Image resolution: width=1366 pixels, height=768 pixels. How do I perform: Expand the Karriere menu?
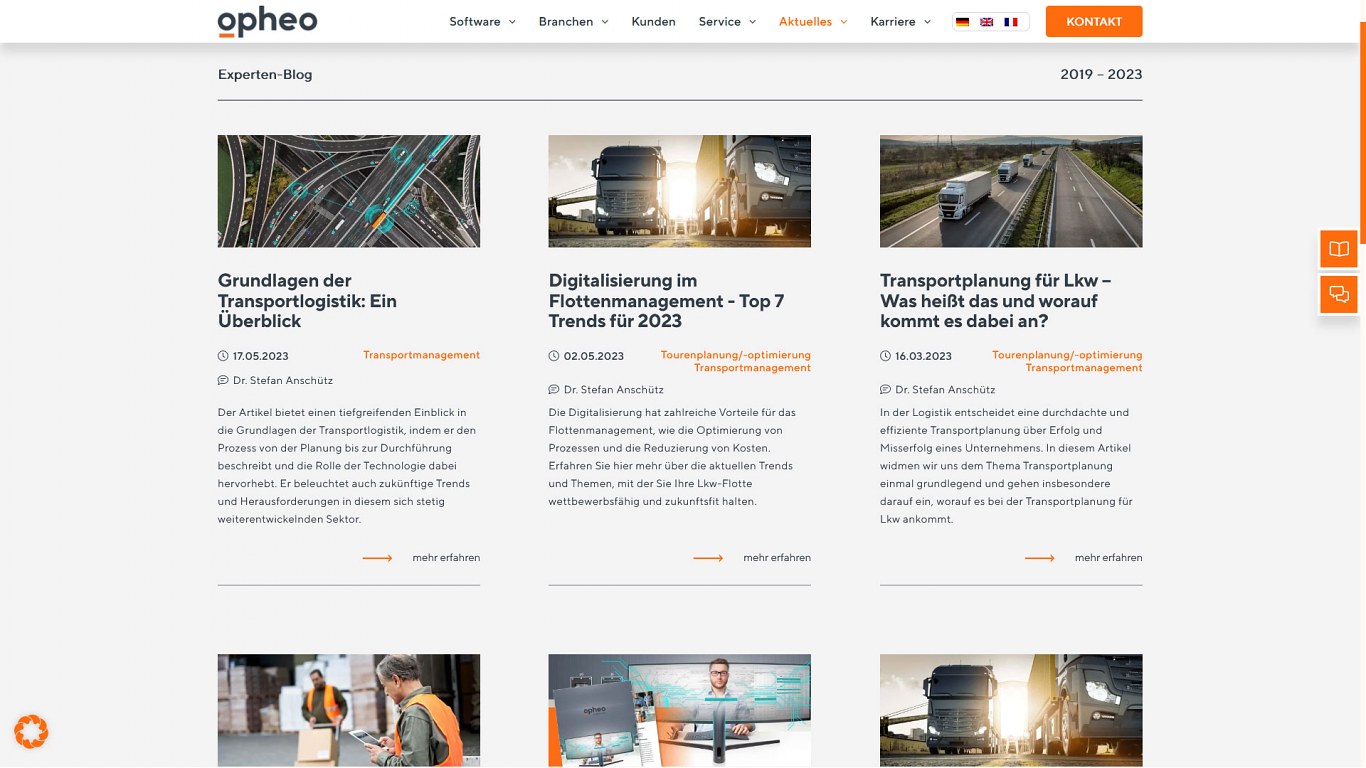(900, 22)
